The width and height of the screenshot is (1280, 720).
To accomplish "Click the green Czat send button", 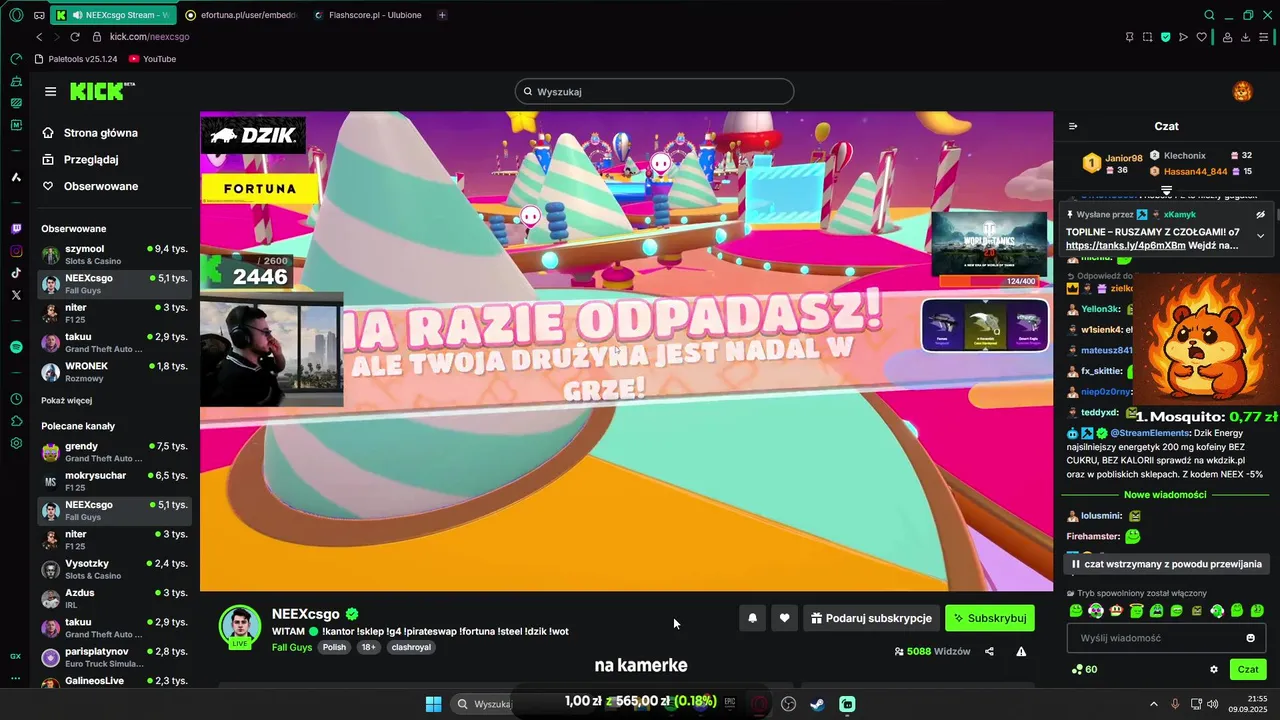I will pyautogui.click(x=1248, y=669).
